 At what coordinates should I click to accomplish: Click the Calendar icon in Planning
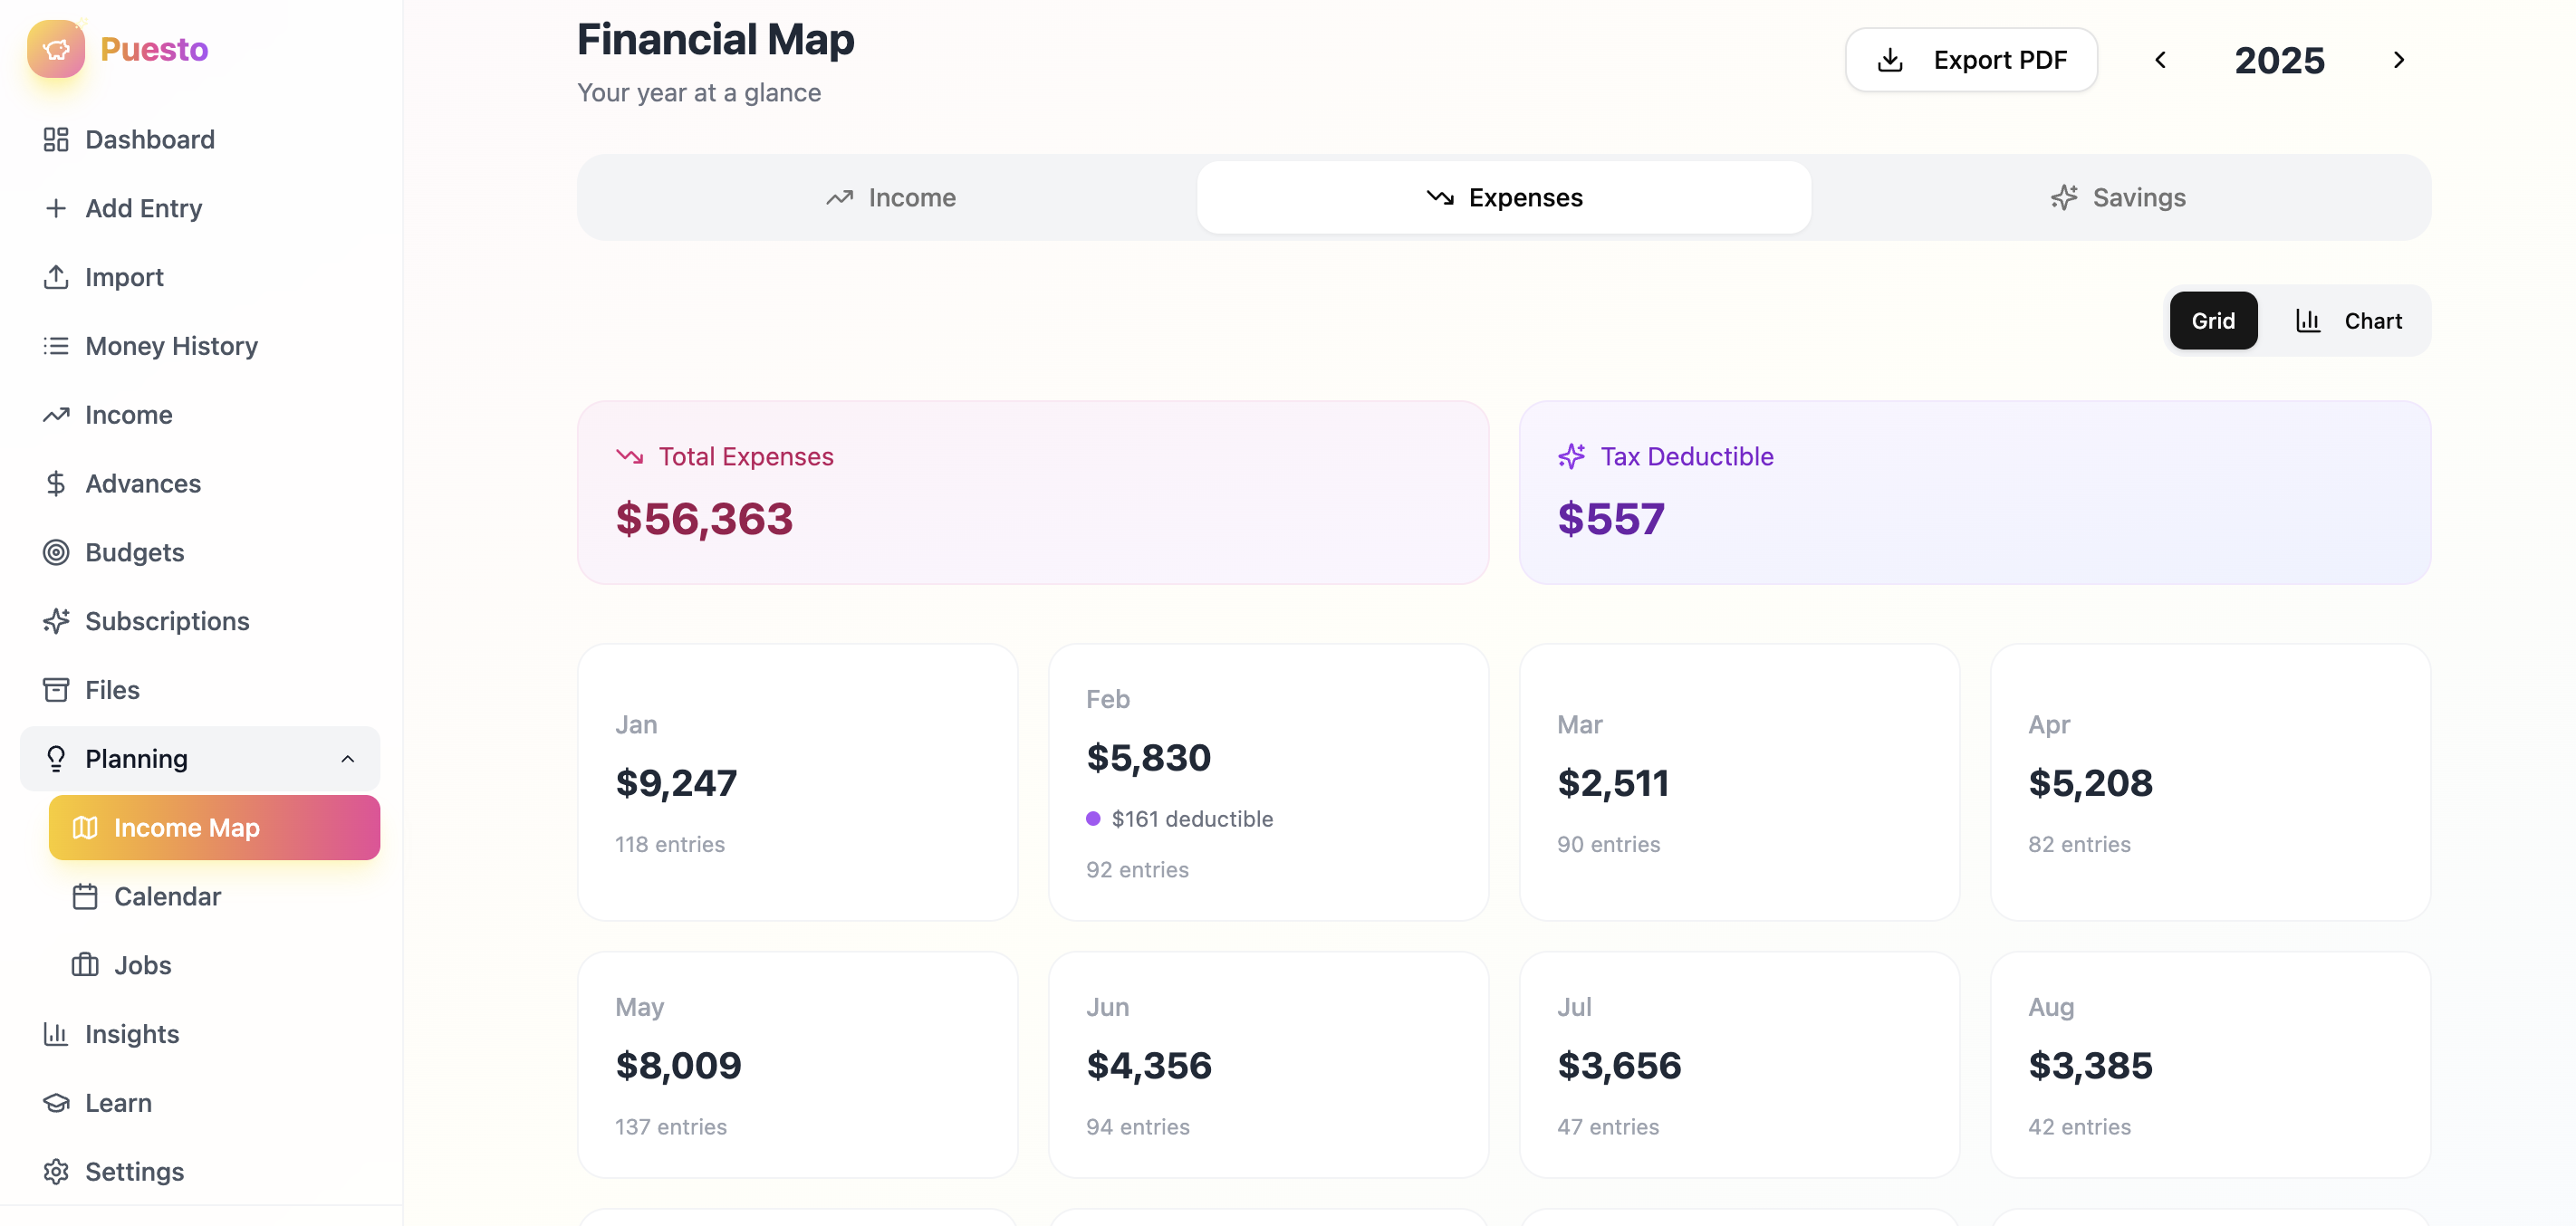tap(85, 896)
